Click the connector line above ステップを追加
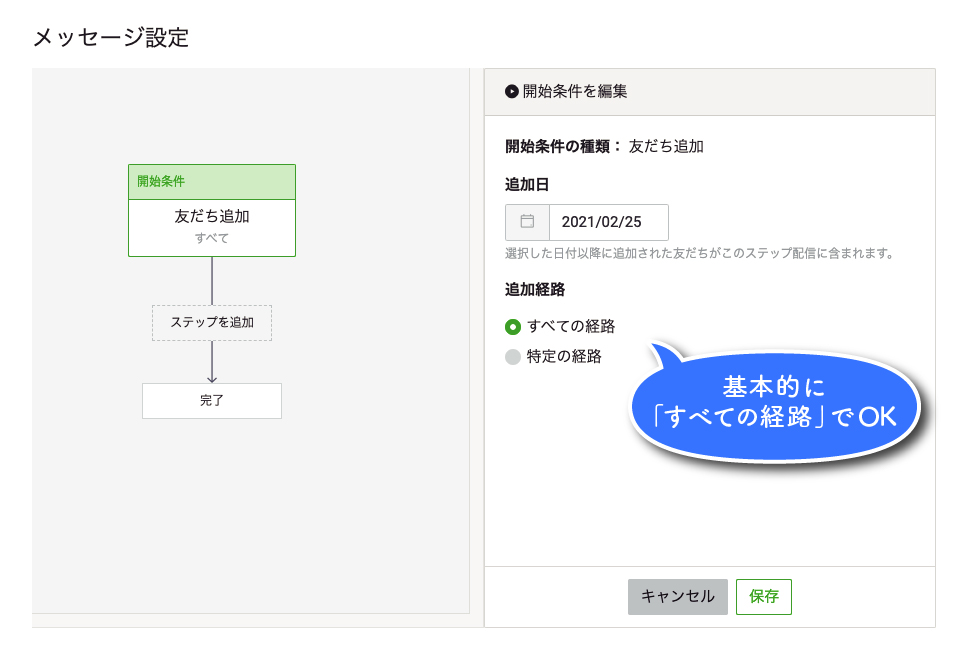The height and width of the screenshot is (659, 975). click(x=212, y=280)
